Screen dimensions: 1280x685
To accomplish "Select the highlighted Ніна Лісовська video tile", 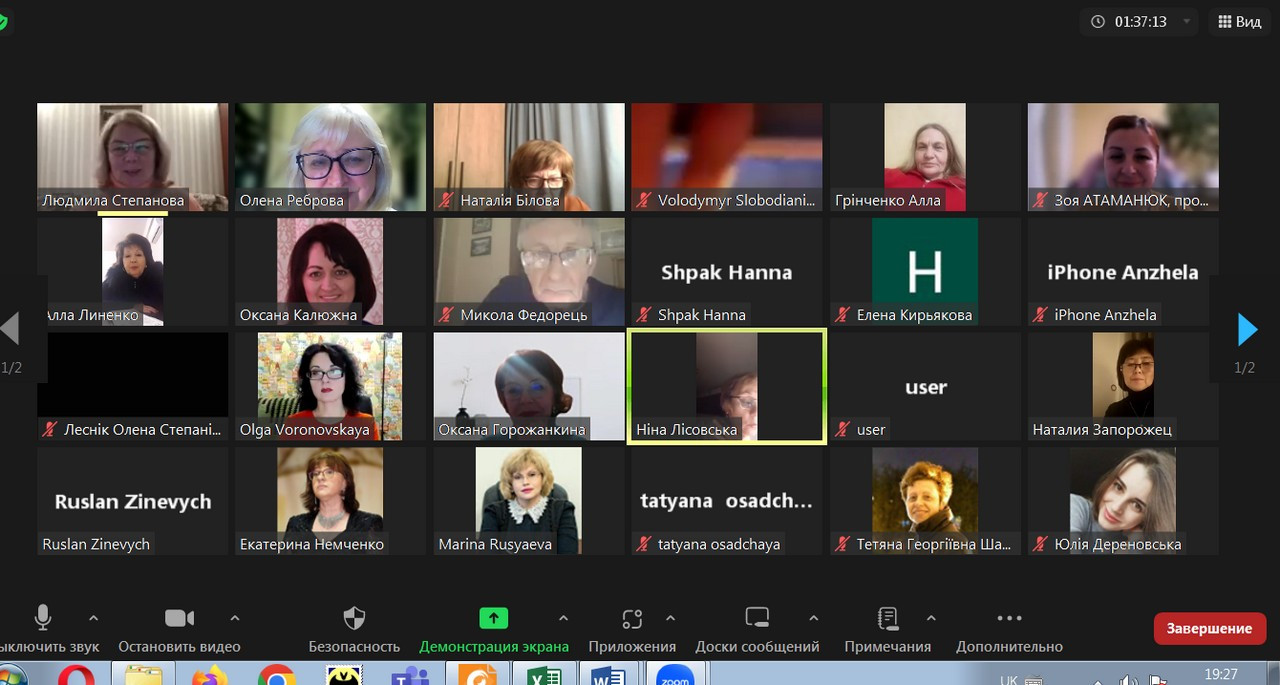I will (x=726, y=385).
